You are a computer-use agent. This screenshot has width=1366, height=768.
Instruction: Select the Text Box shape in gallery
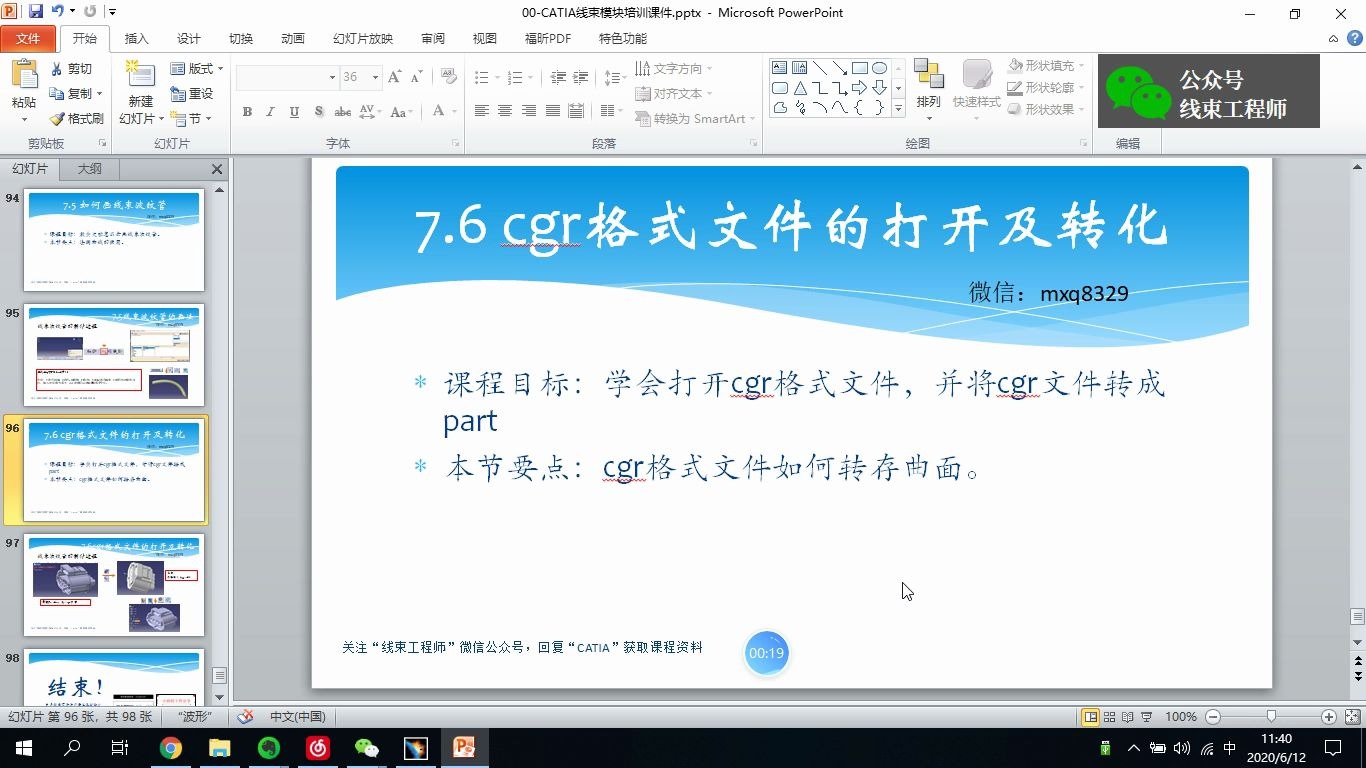tap(779, 68)
